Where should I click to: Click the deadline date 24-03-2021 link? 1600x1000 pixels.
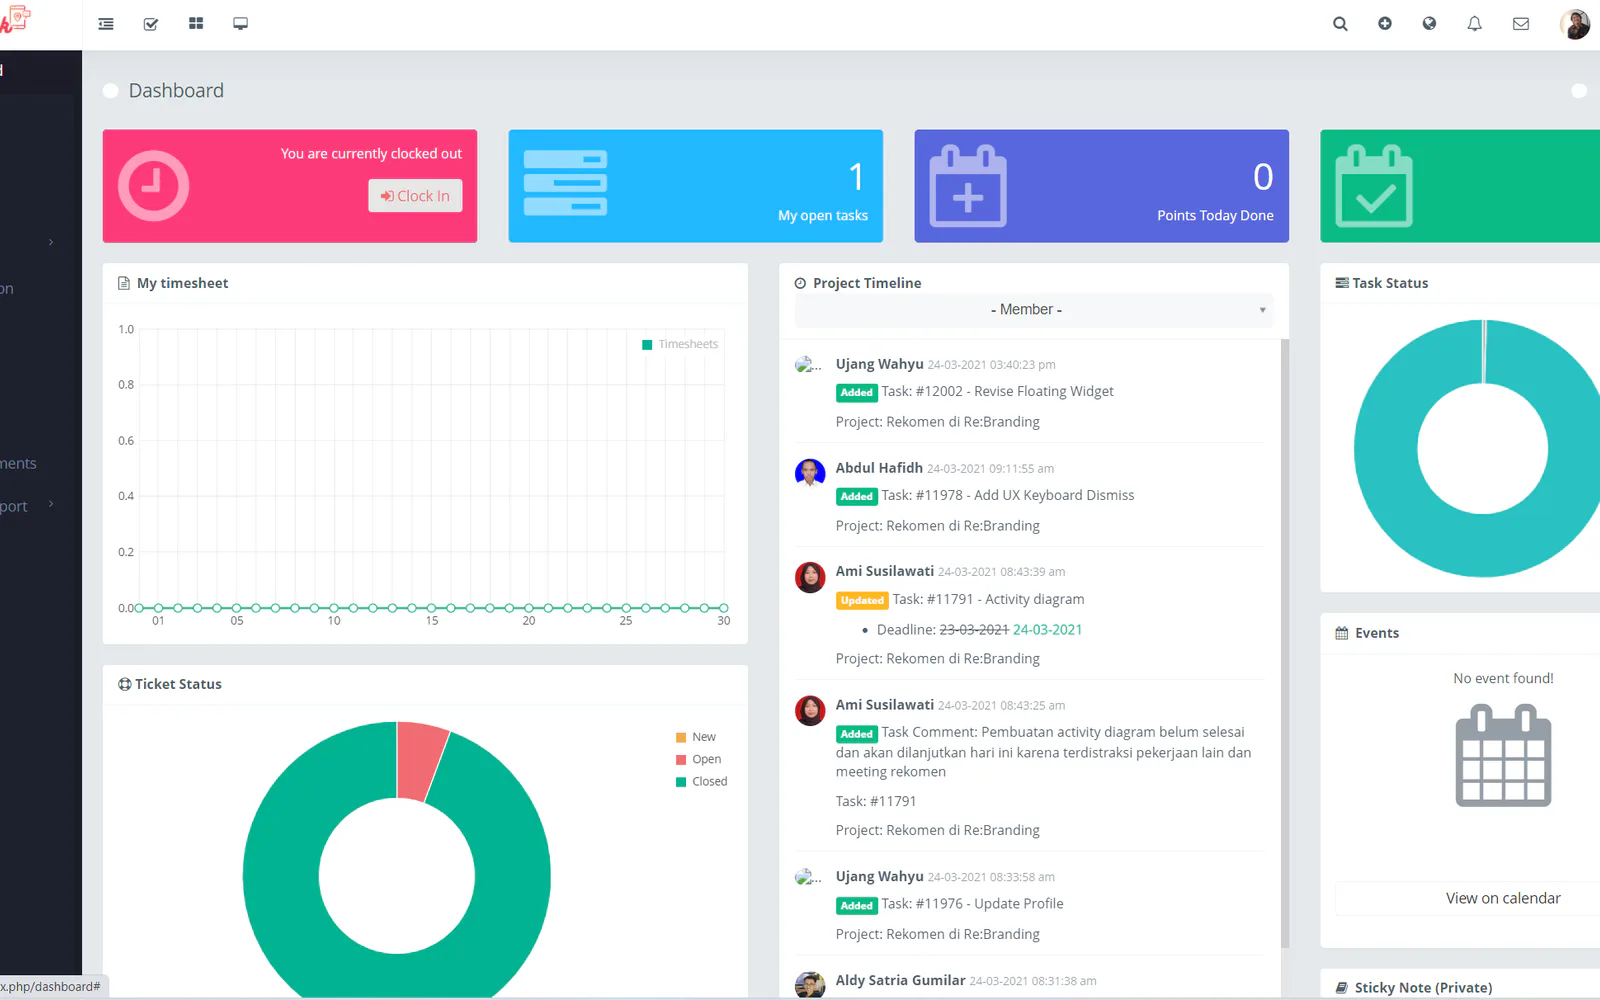click(1047, 629)
